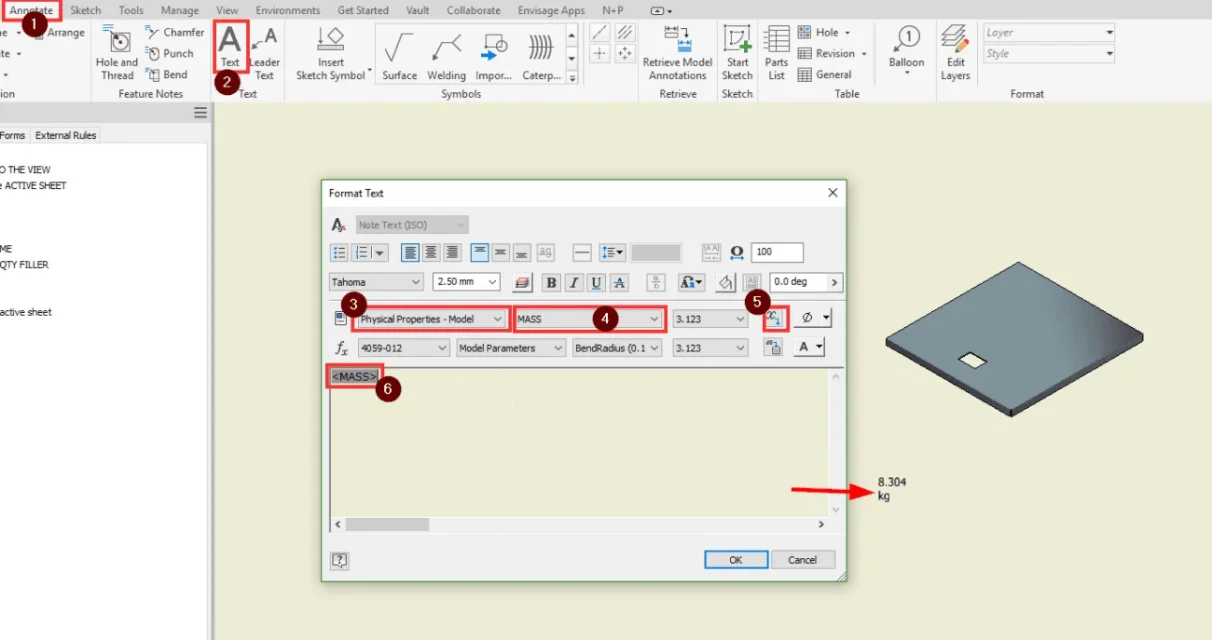
Task: Toggle top vertical justification
Action: 480,253
